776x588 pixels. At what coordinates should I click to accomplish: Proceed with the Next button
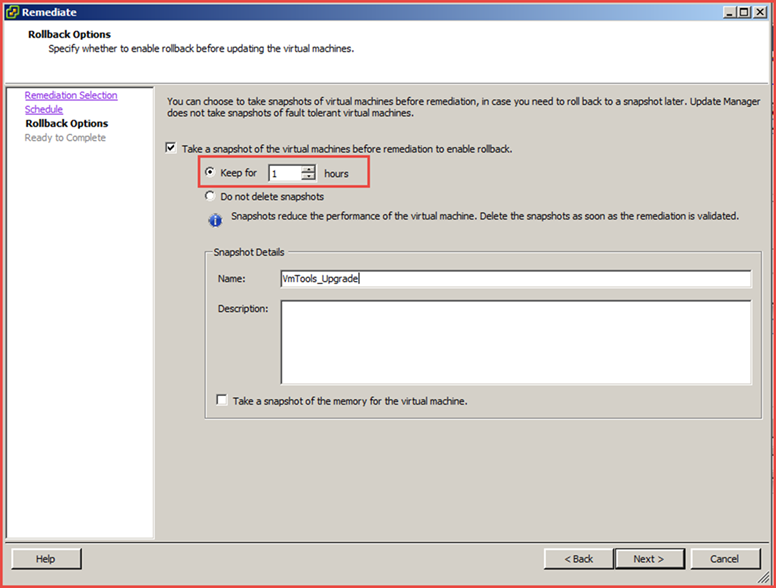tap(649, 559)
